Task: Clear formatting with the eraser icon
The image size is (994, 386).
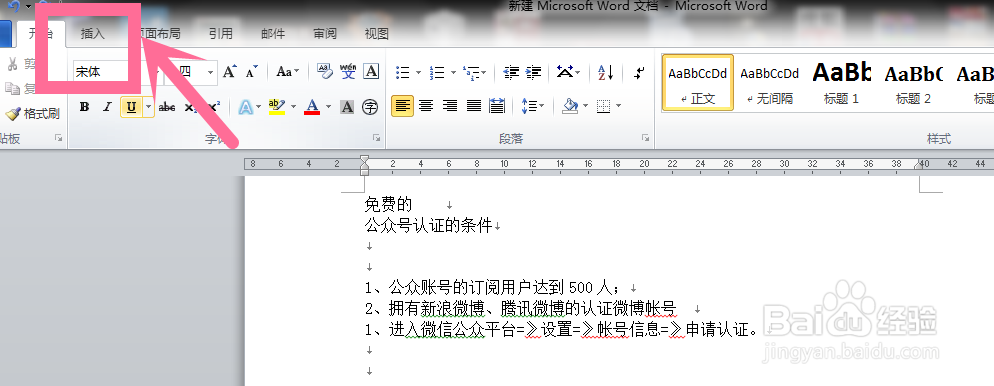Action: [325, 72]
